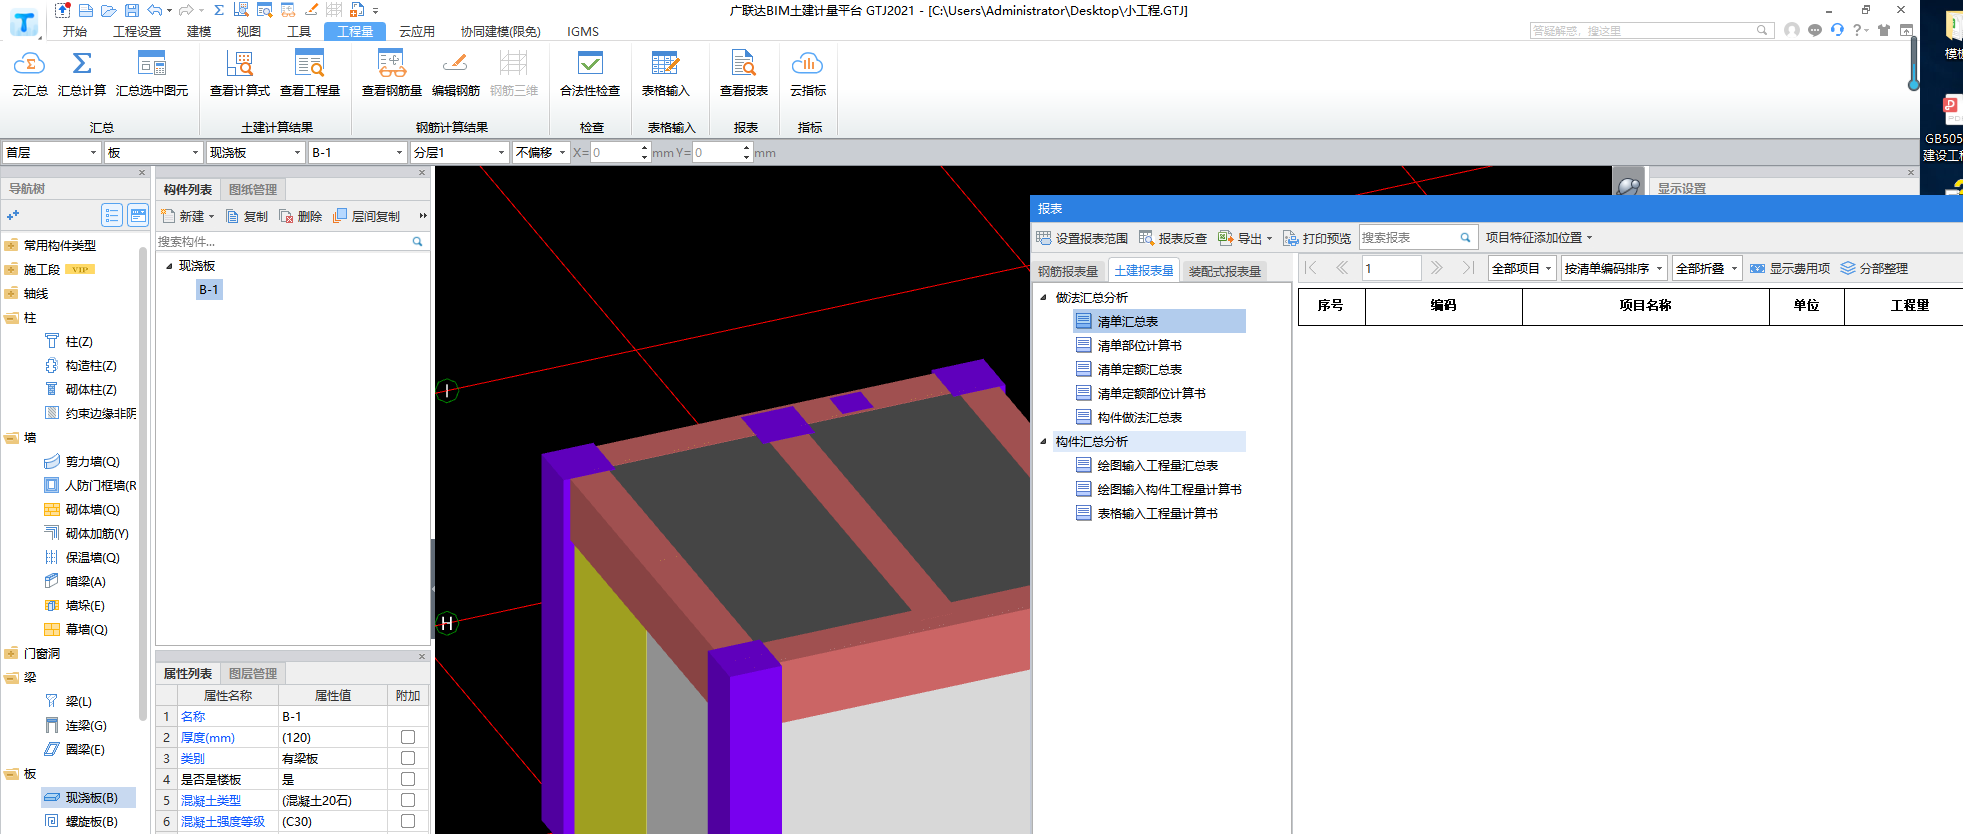The width and height of the screenshot is (1963, 834).
Task: Open 项目特征添加位置 menu
Action: coord(1538,238)
